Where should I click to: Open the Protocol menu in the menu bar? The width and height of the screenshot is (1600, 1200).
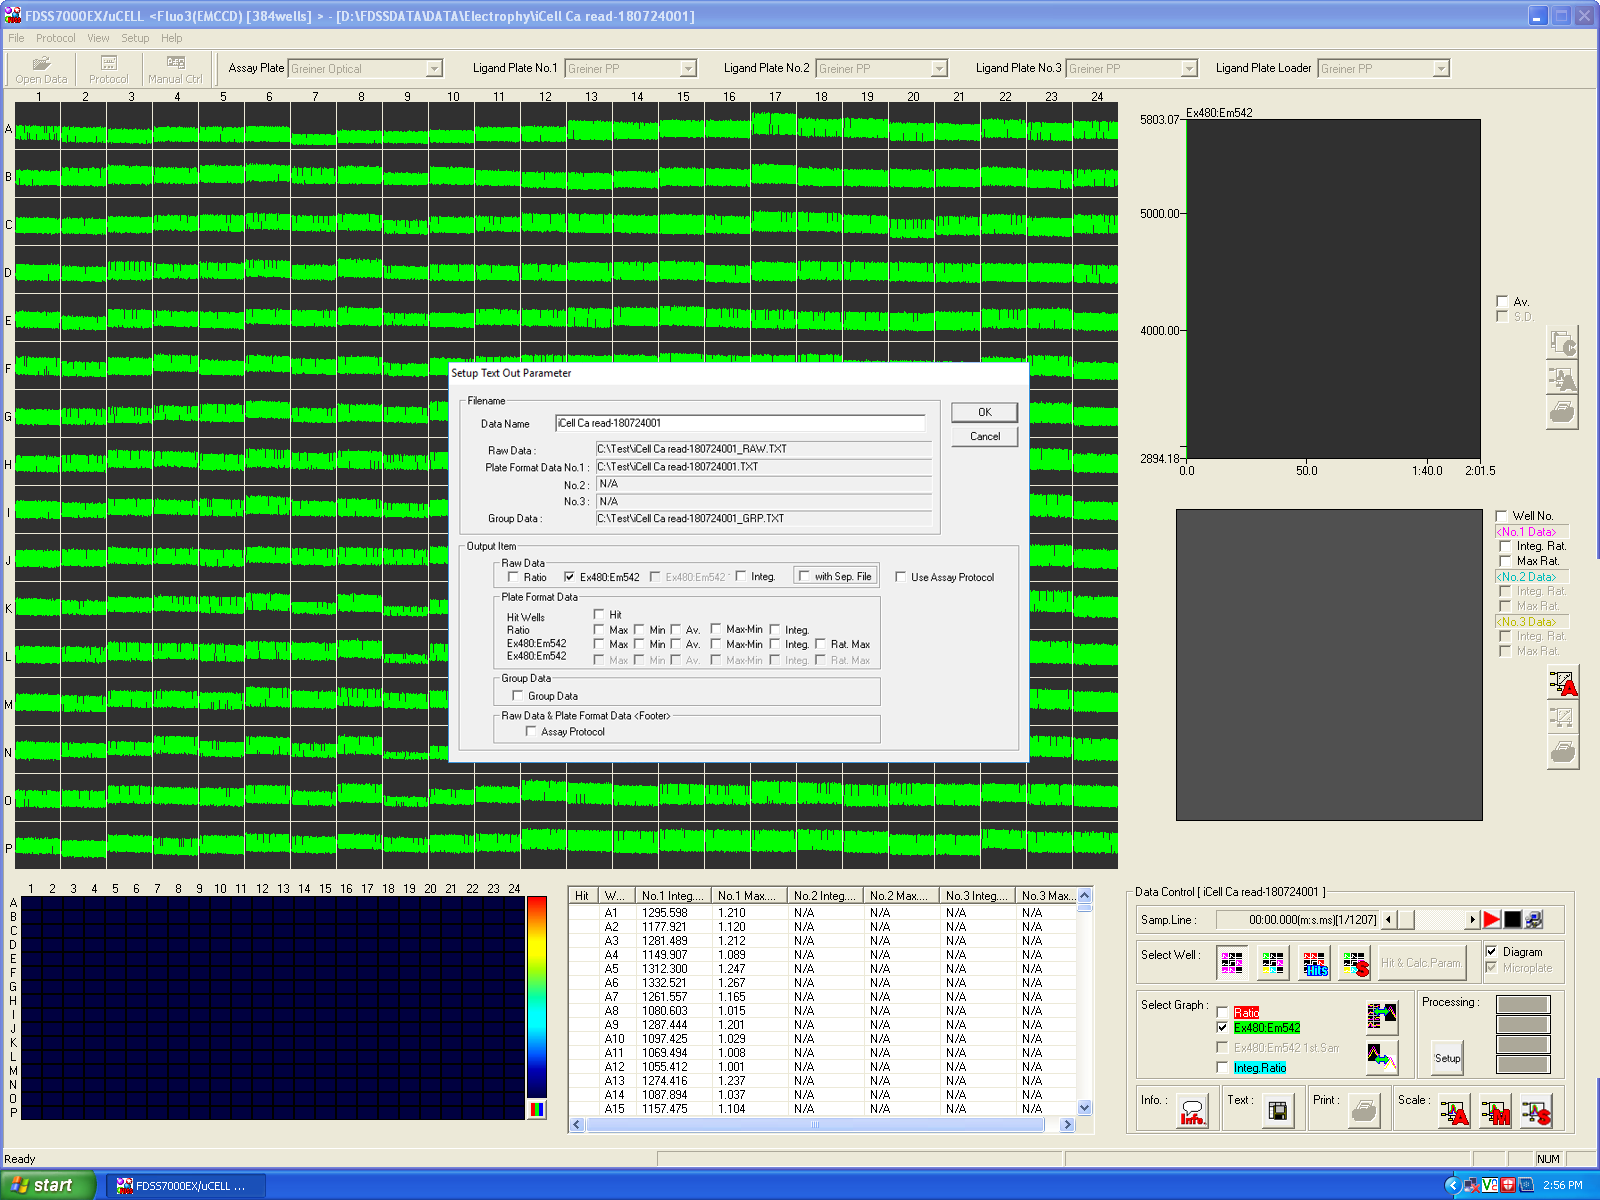pos(55,38)
